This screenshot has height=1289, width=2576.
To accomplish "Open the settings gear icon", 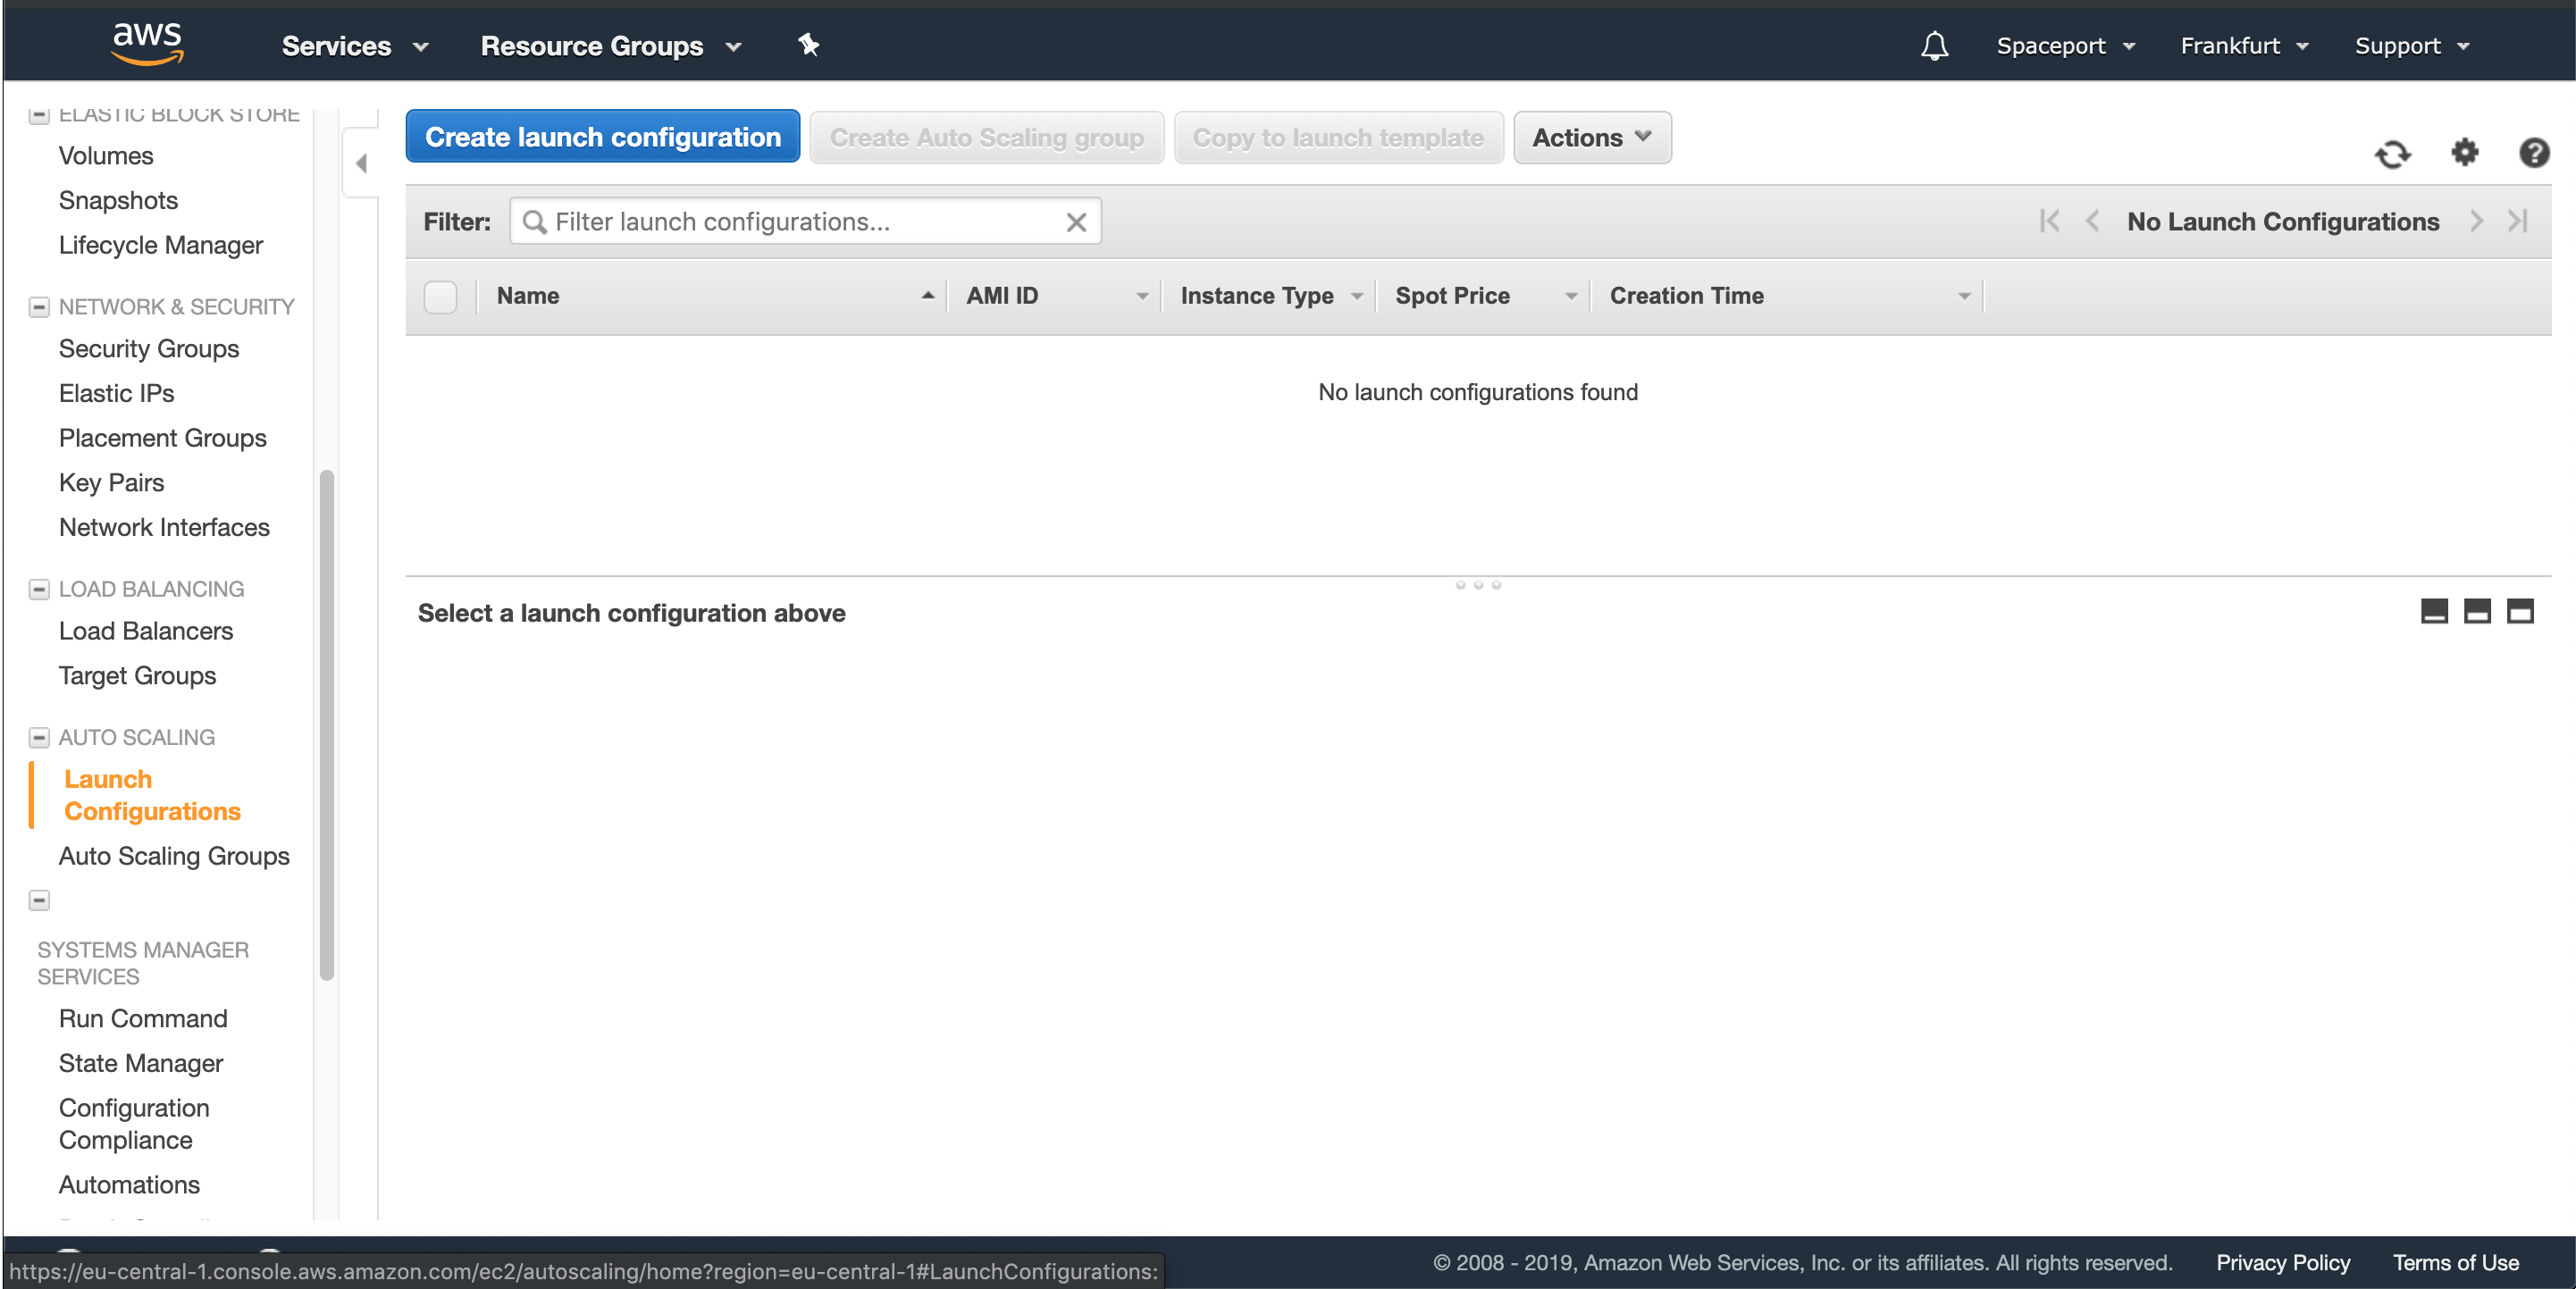I will (x=2464, y=152).
